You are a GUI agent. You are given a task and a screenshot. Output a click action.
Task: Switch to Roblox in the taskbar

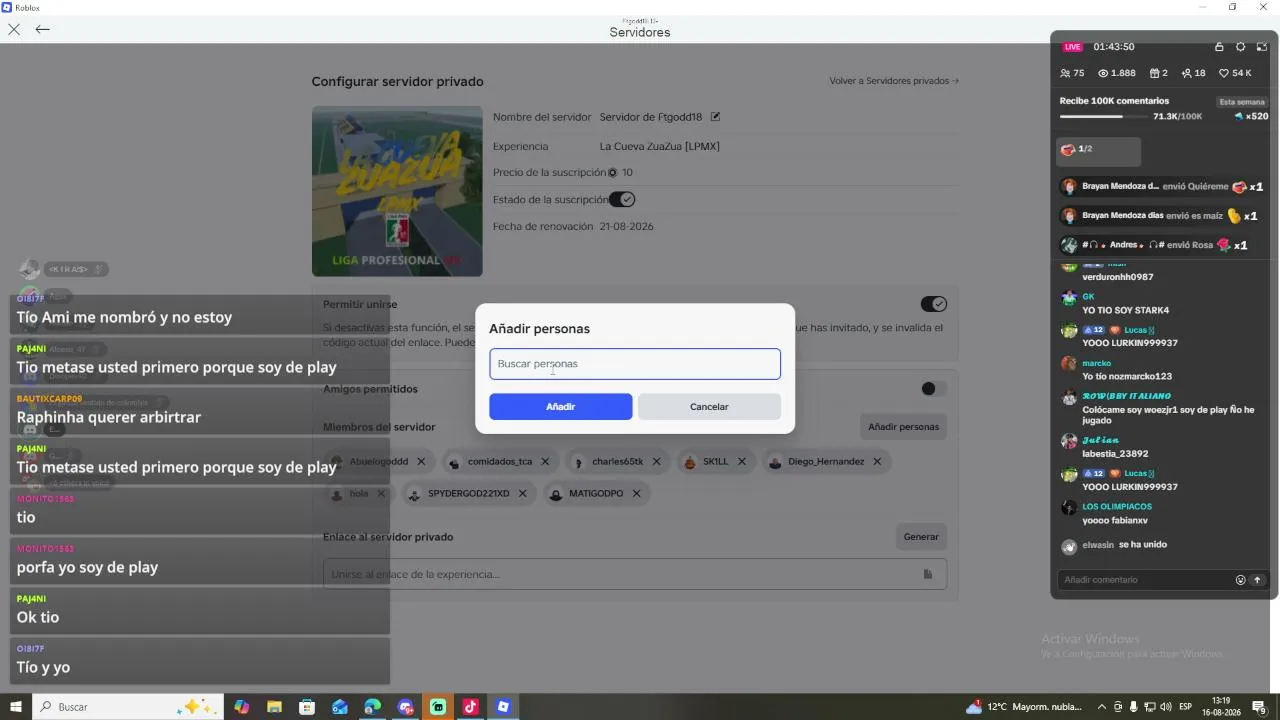click(503, 707)
